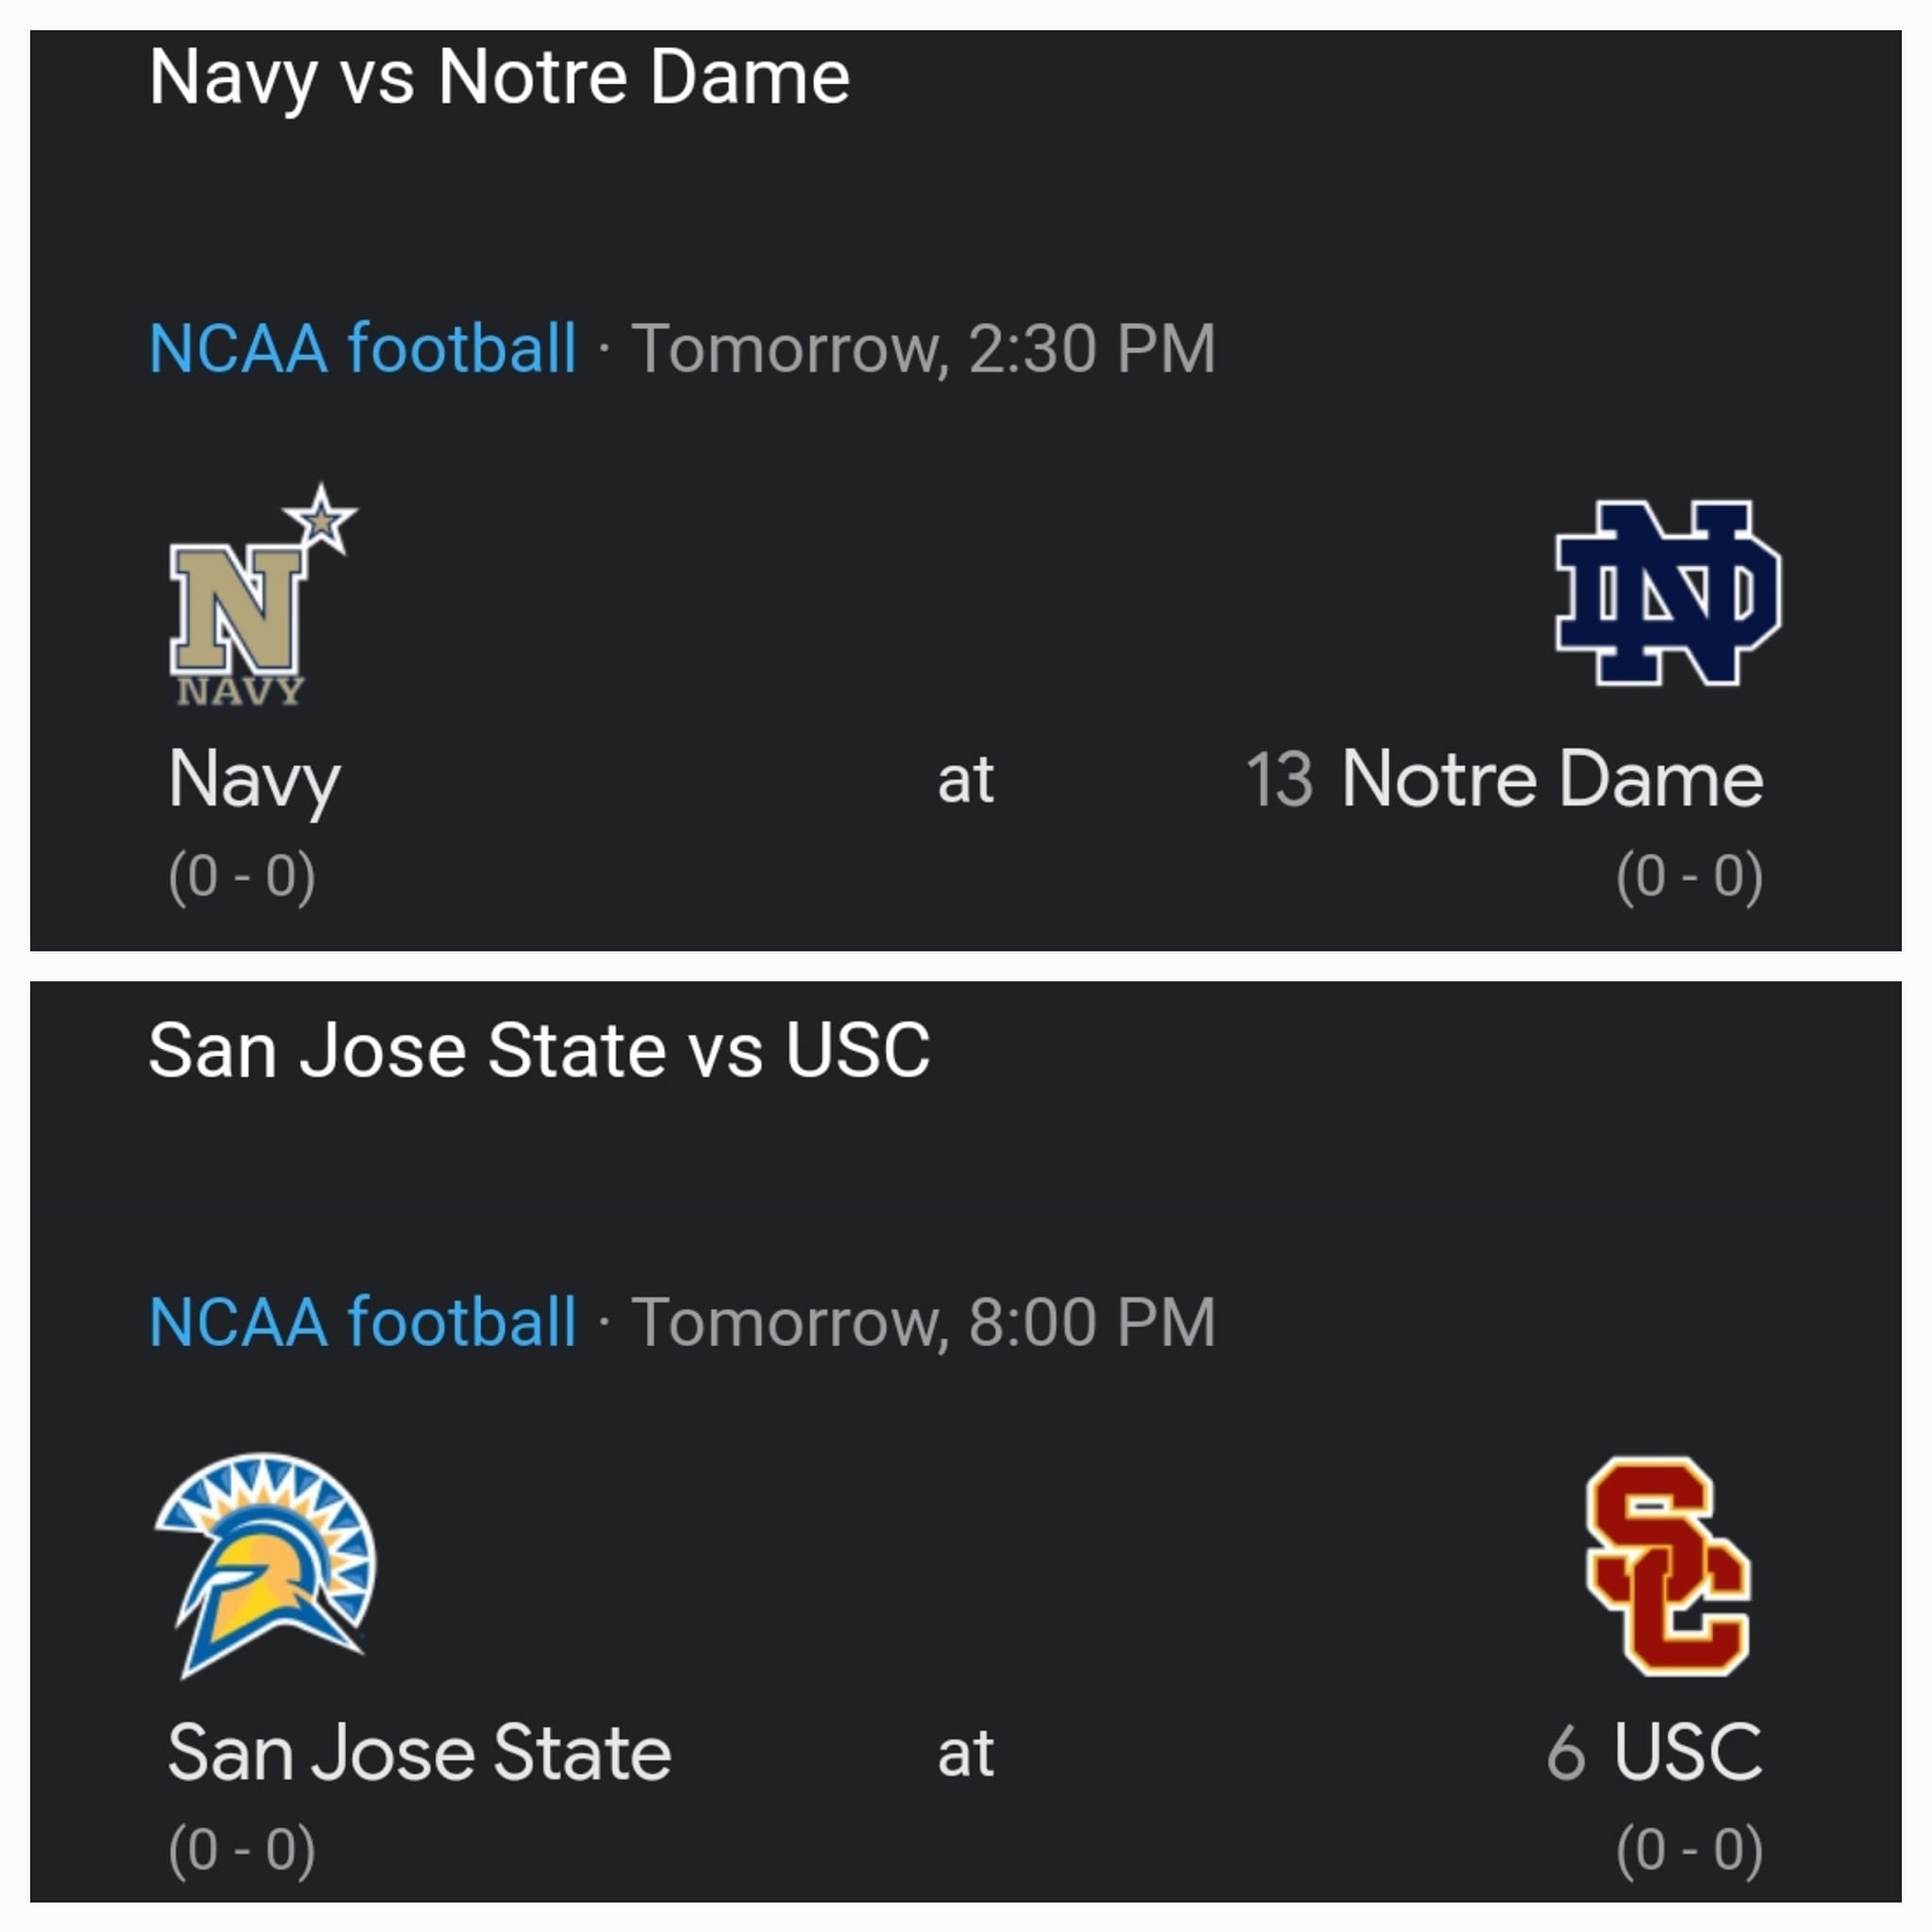Click Notre Dame's number 13 ranking
The image size is (1932, 1932).
click(x=1279, y=780)
